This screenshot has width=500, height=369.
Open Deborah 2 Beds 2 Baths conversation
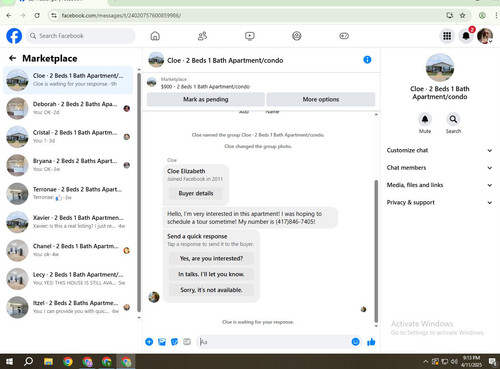[68, 108]
